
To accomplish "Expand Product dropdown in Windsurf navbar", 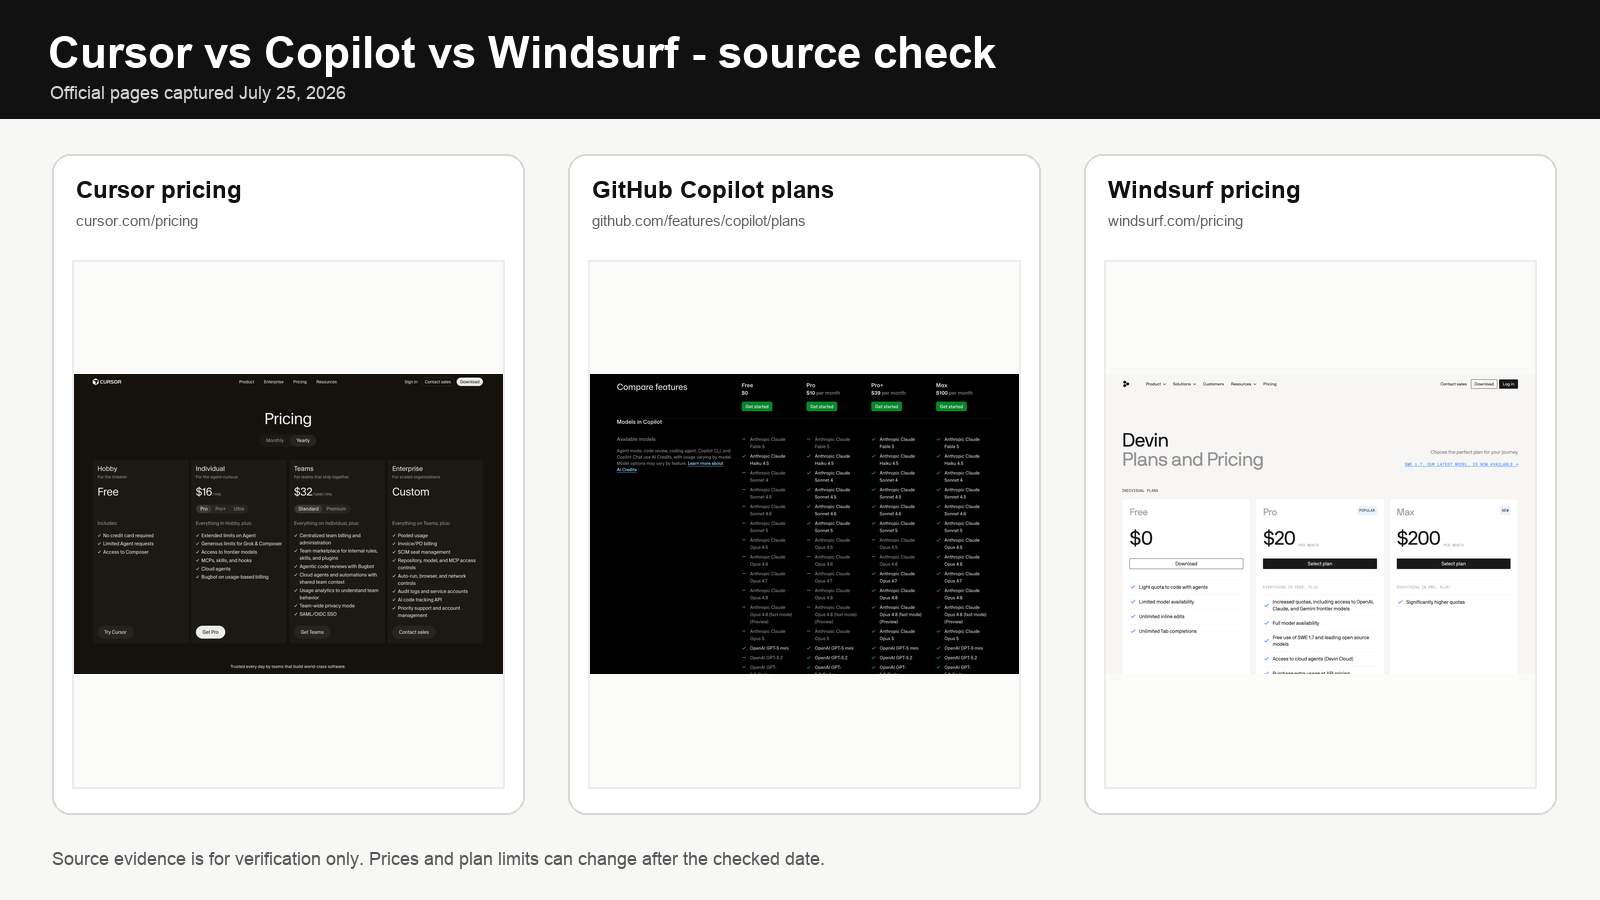I will 1156,384.
